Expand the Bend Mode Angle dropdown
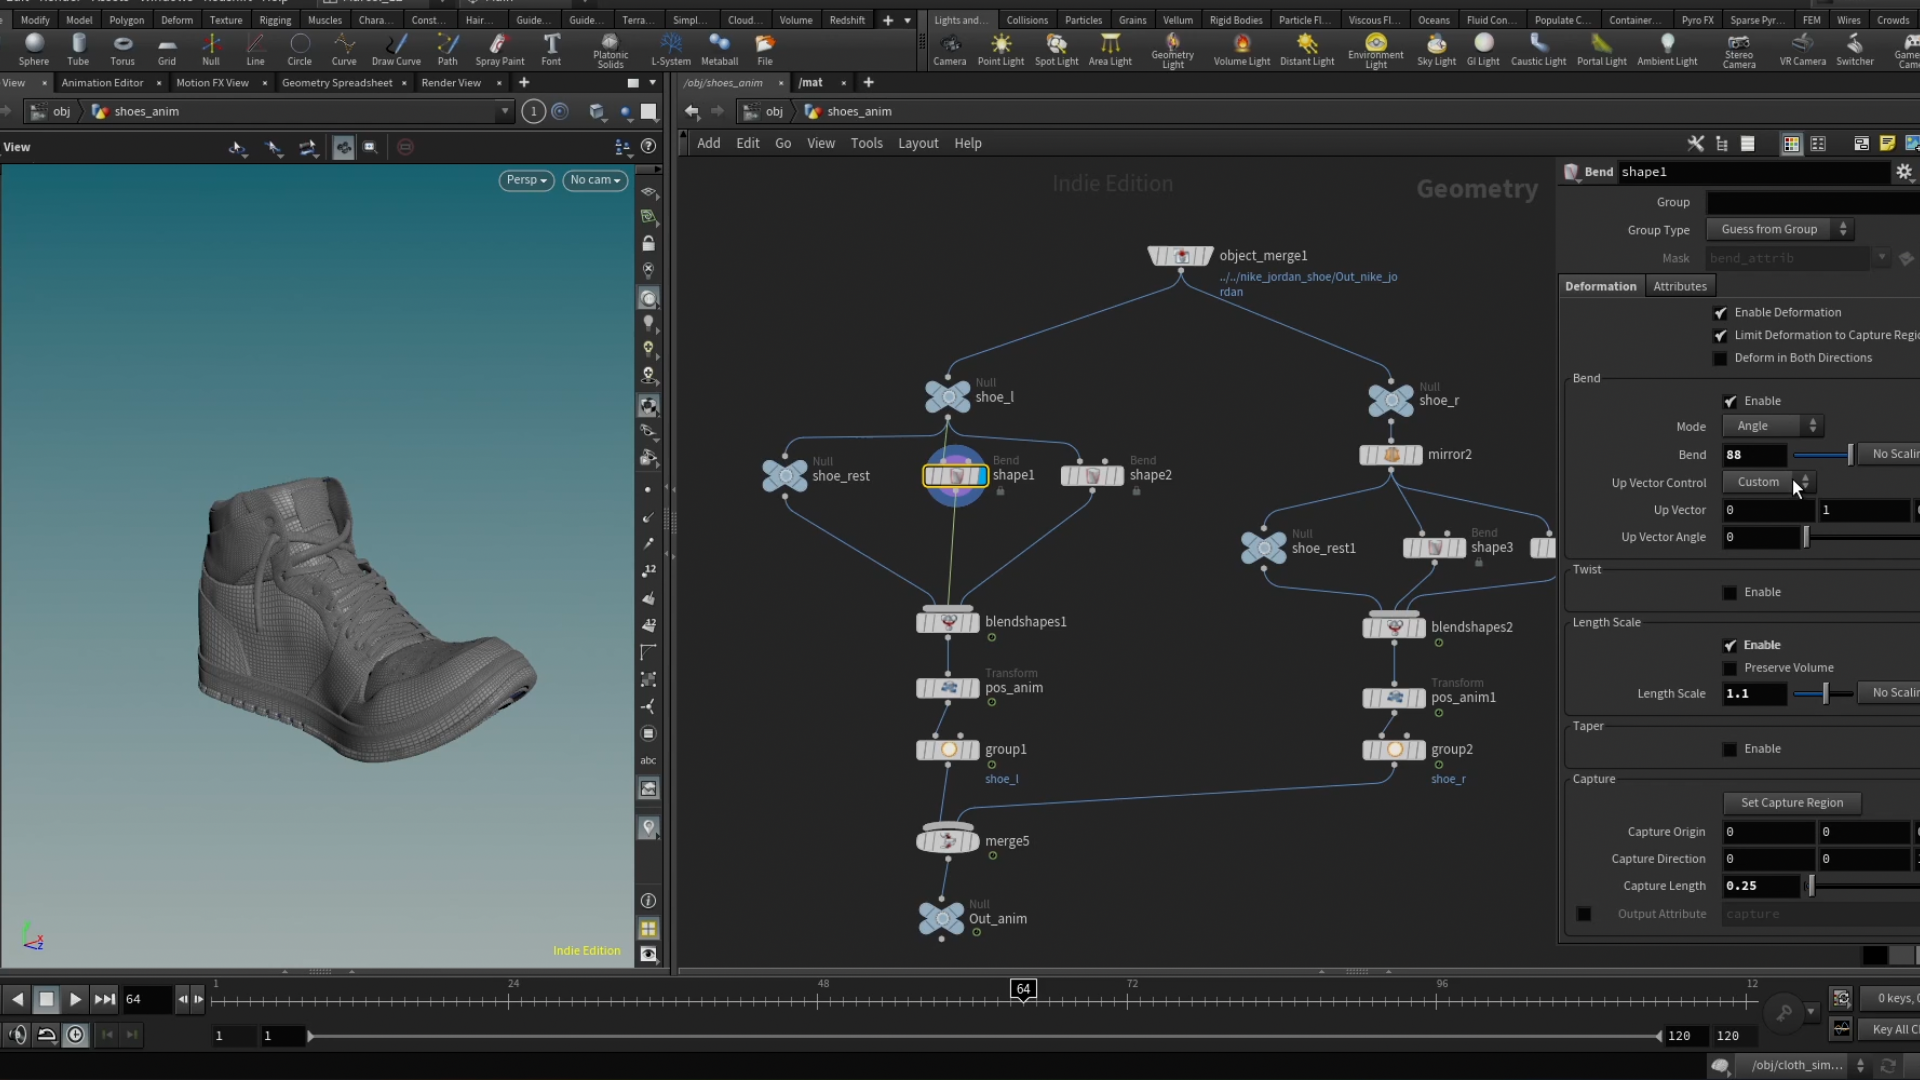1920x1080 pixels. [x=1772, y=426]
